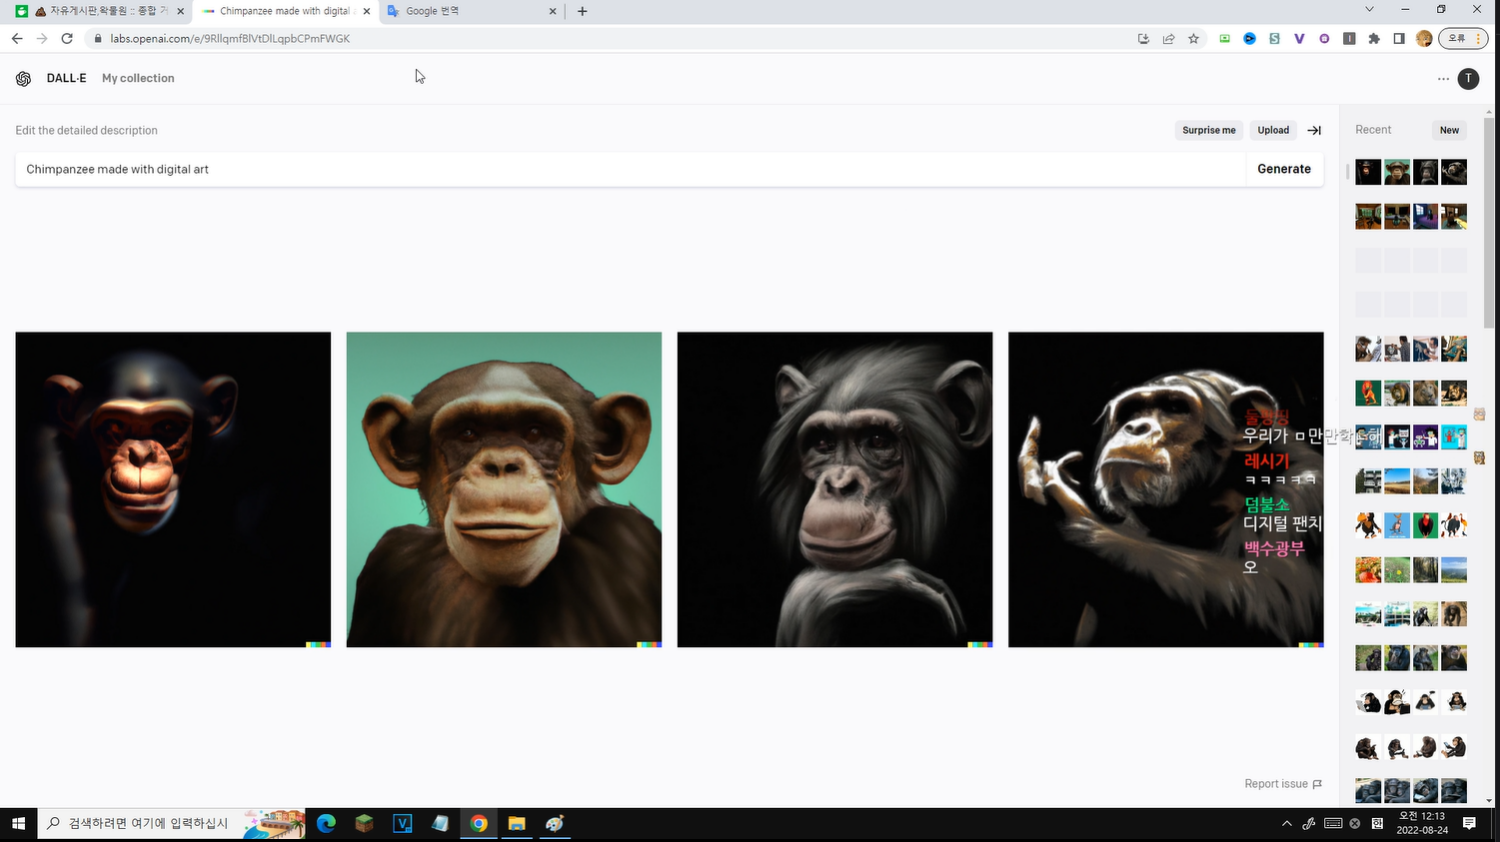Share this page via the share icon
The image size is (1500, 842).
click(x=1168, y=39)
